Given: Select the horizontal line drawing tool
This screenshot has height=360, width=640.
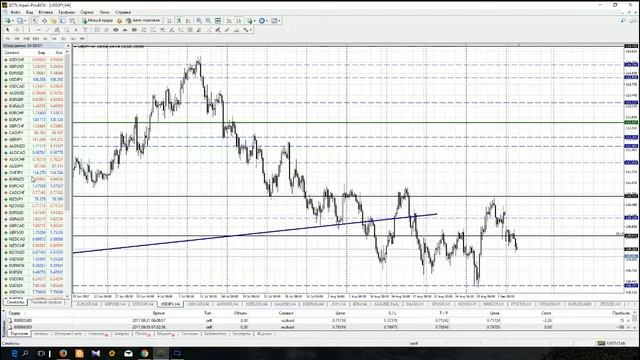Looking at the screenshot, I should click(38, 30).
